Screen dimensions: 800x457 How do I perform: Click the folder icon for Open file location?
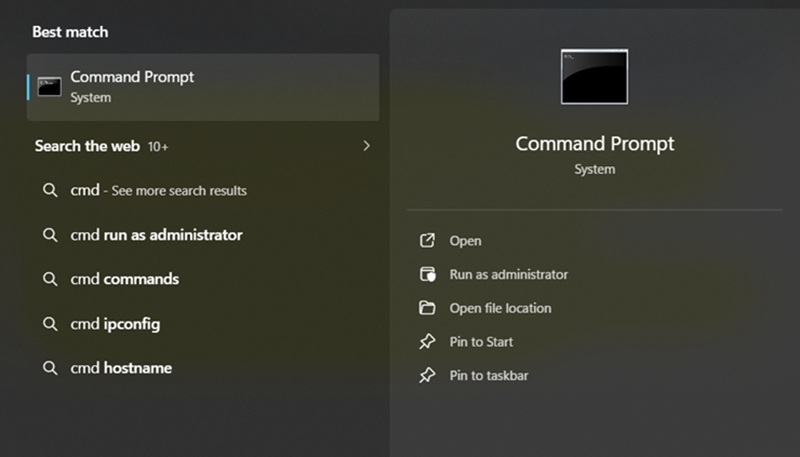point(427,308)
